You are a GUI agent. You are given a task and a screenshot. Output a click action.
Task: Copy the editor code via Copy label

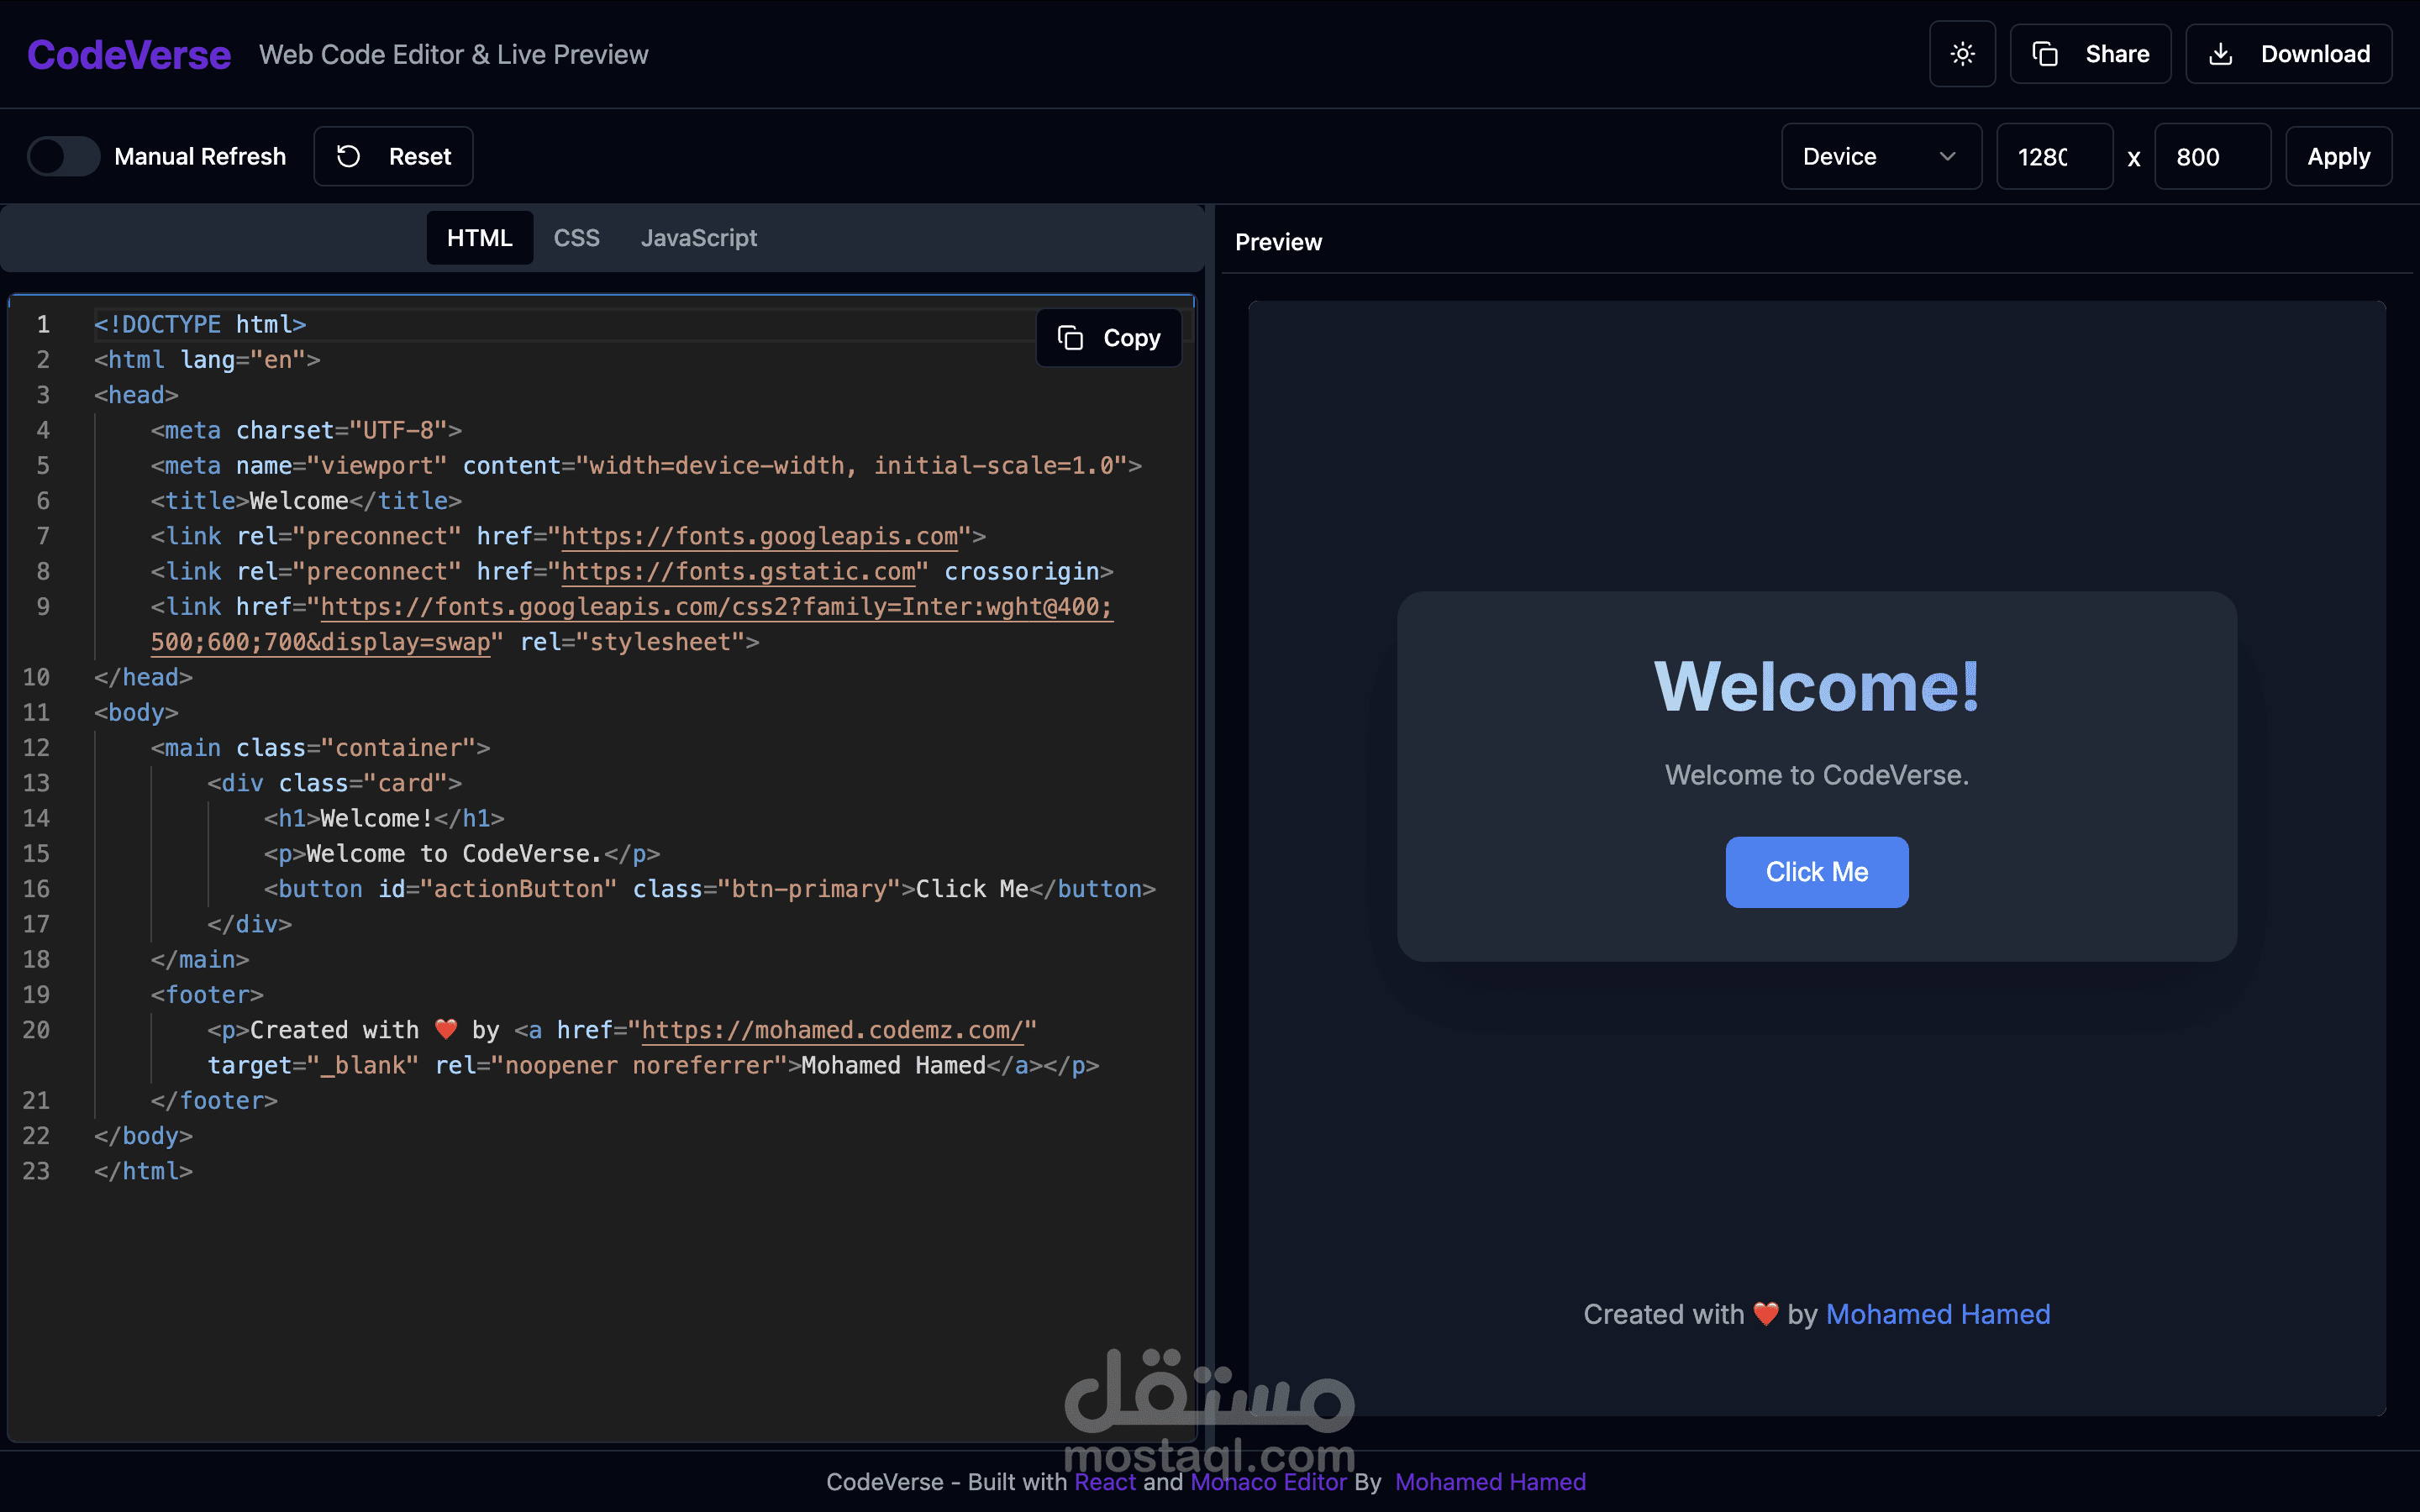tap(1132, 338)
